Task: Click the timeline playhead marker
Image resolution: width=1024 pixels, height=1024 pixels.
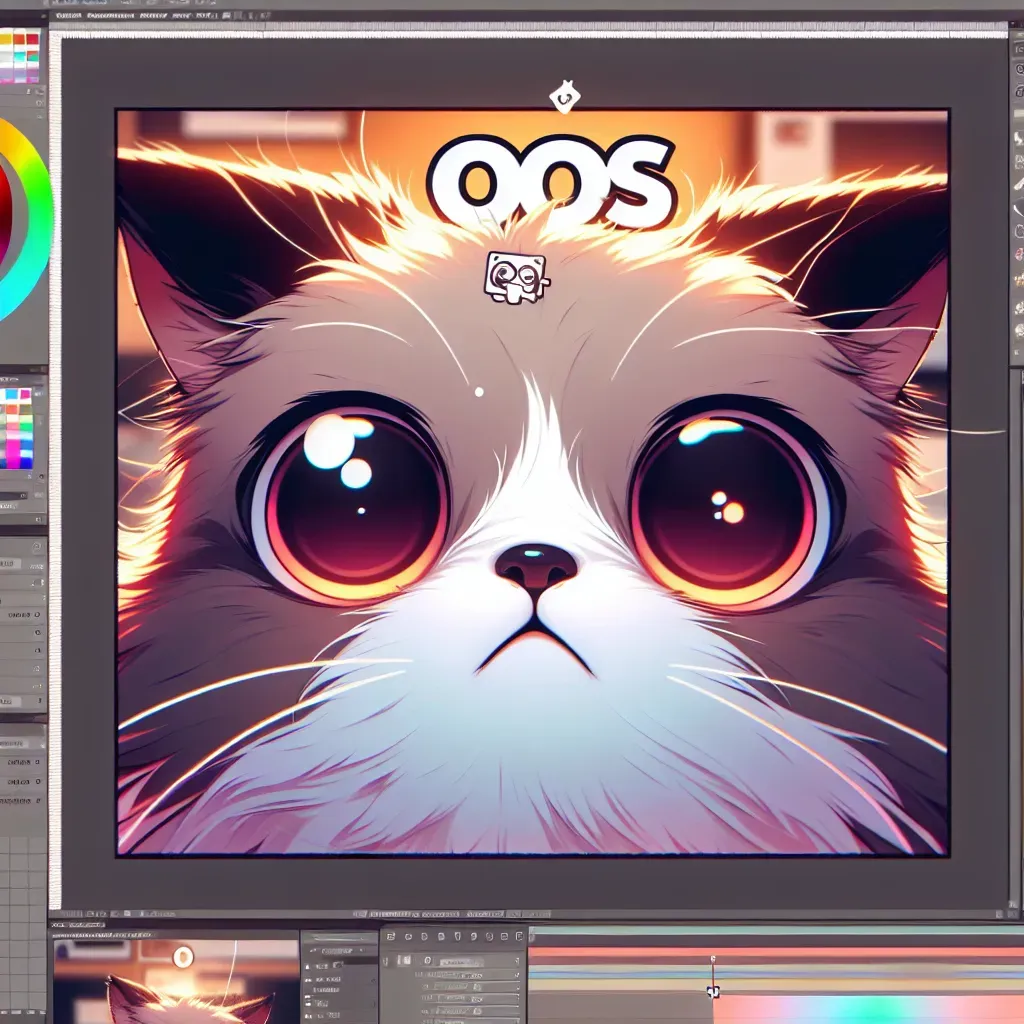Action: 713,959
